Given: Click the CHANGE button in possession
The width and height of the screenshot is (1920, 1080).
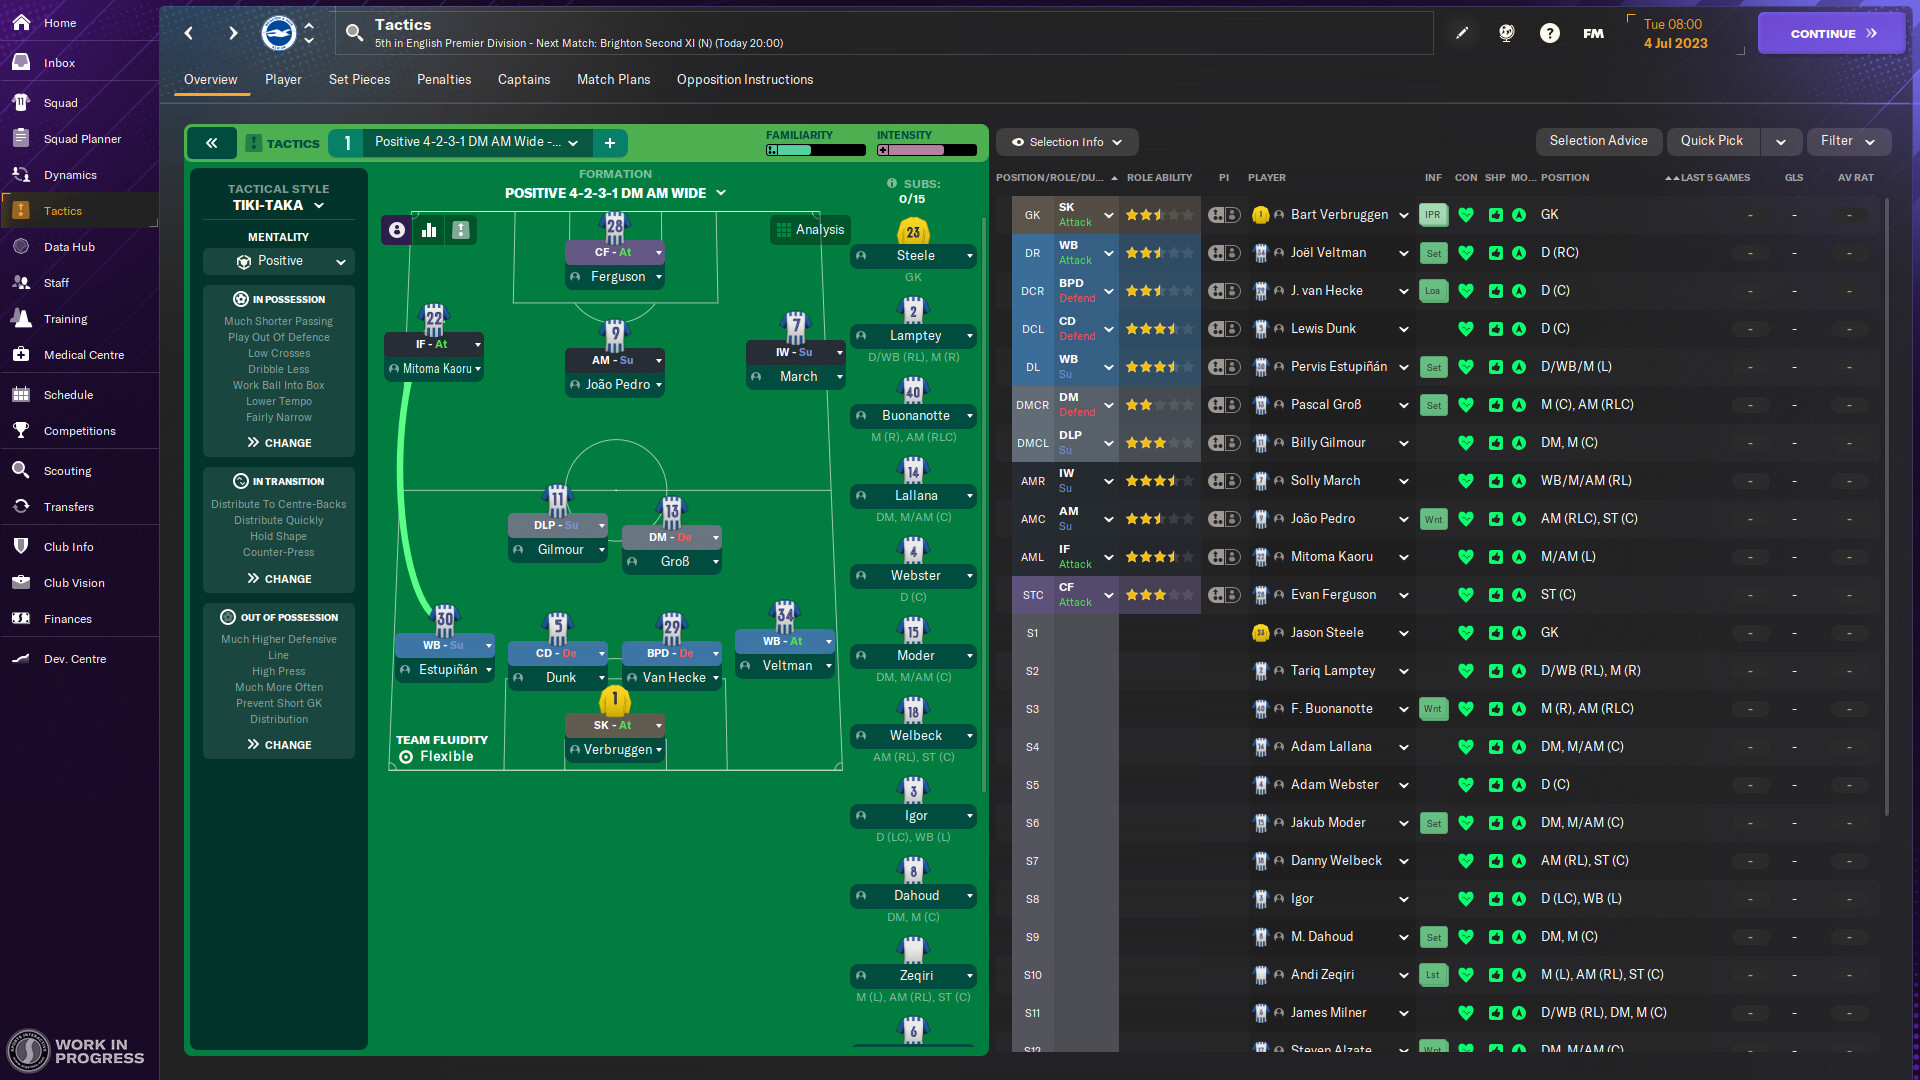Looking at the screenshot, I should click(x=278, y=442).
